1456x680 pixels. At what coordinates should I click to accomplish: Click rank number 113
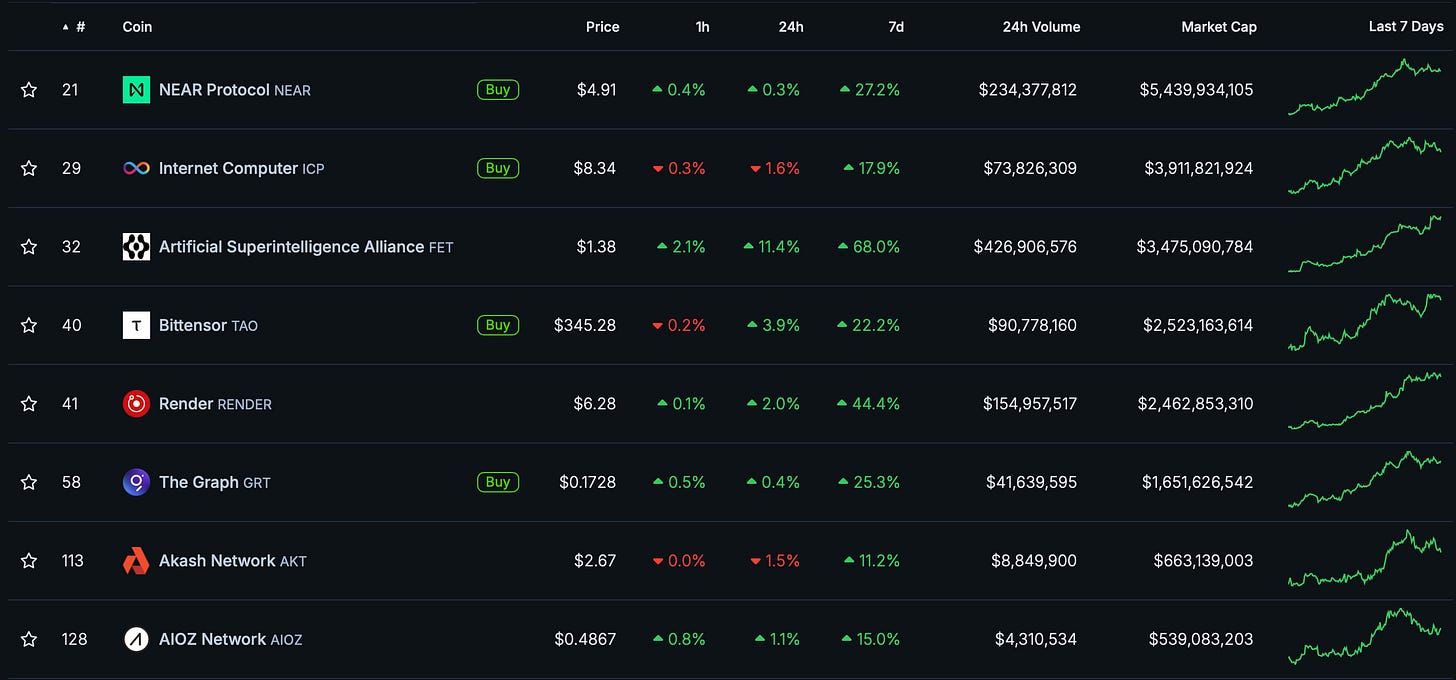73,561
